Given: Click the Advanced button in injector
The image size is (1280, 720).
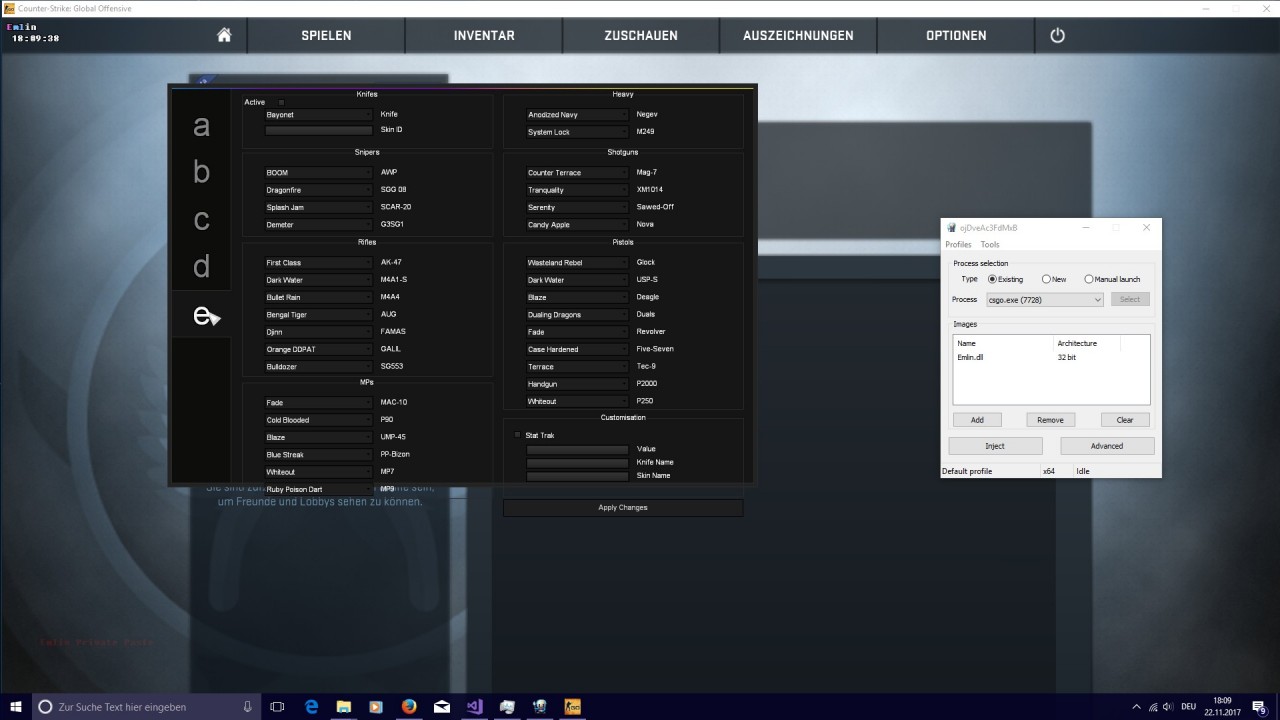Looking at the screenshot, I should [1107, 446].
